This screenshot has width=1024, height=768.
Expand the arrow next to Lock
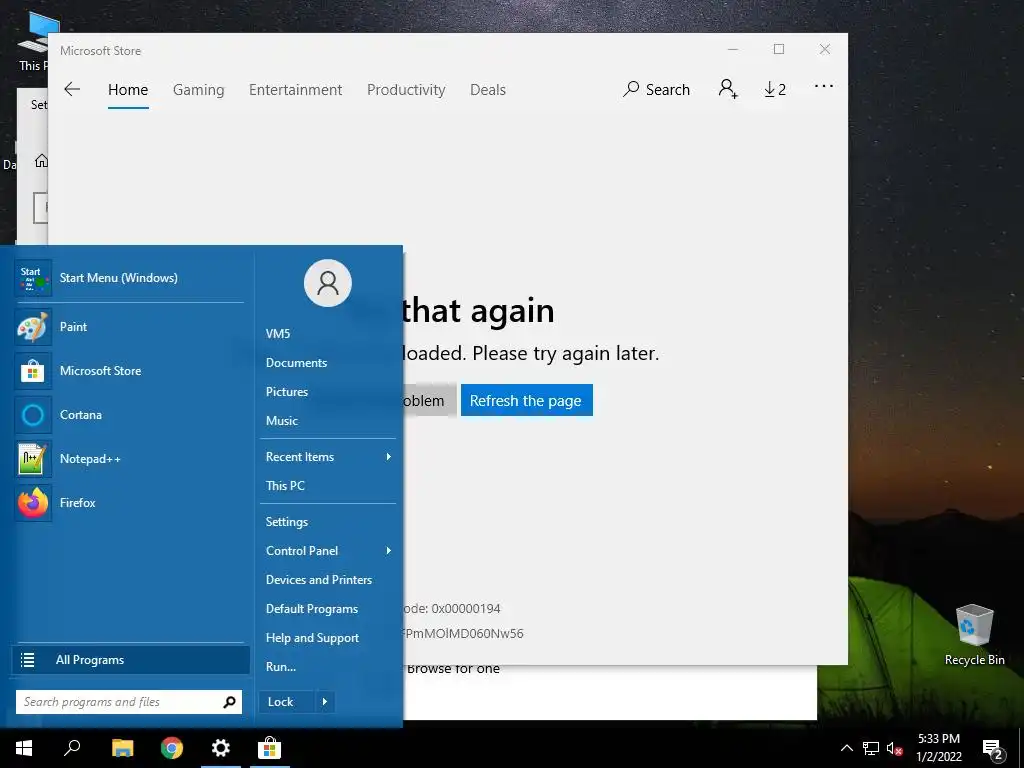pos(325,702)
